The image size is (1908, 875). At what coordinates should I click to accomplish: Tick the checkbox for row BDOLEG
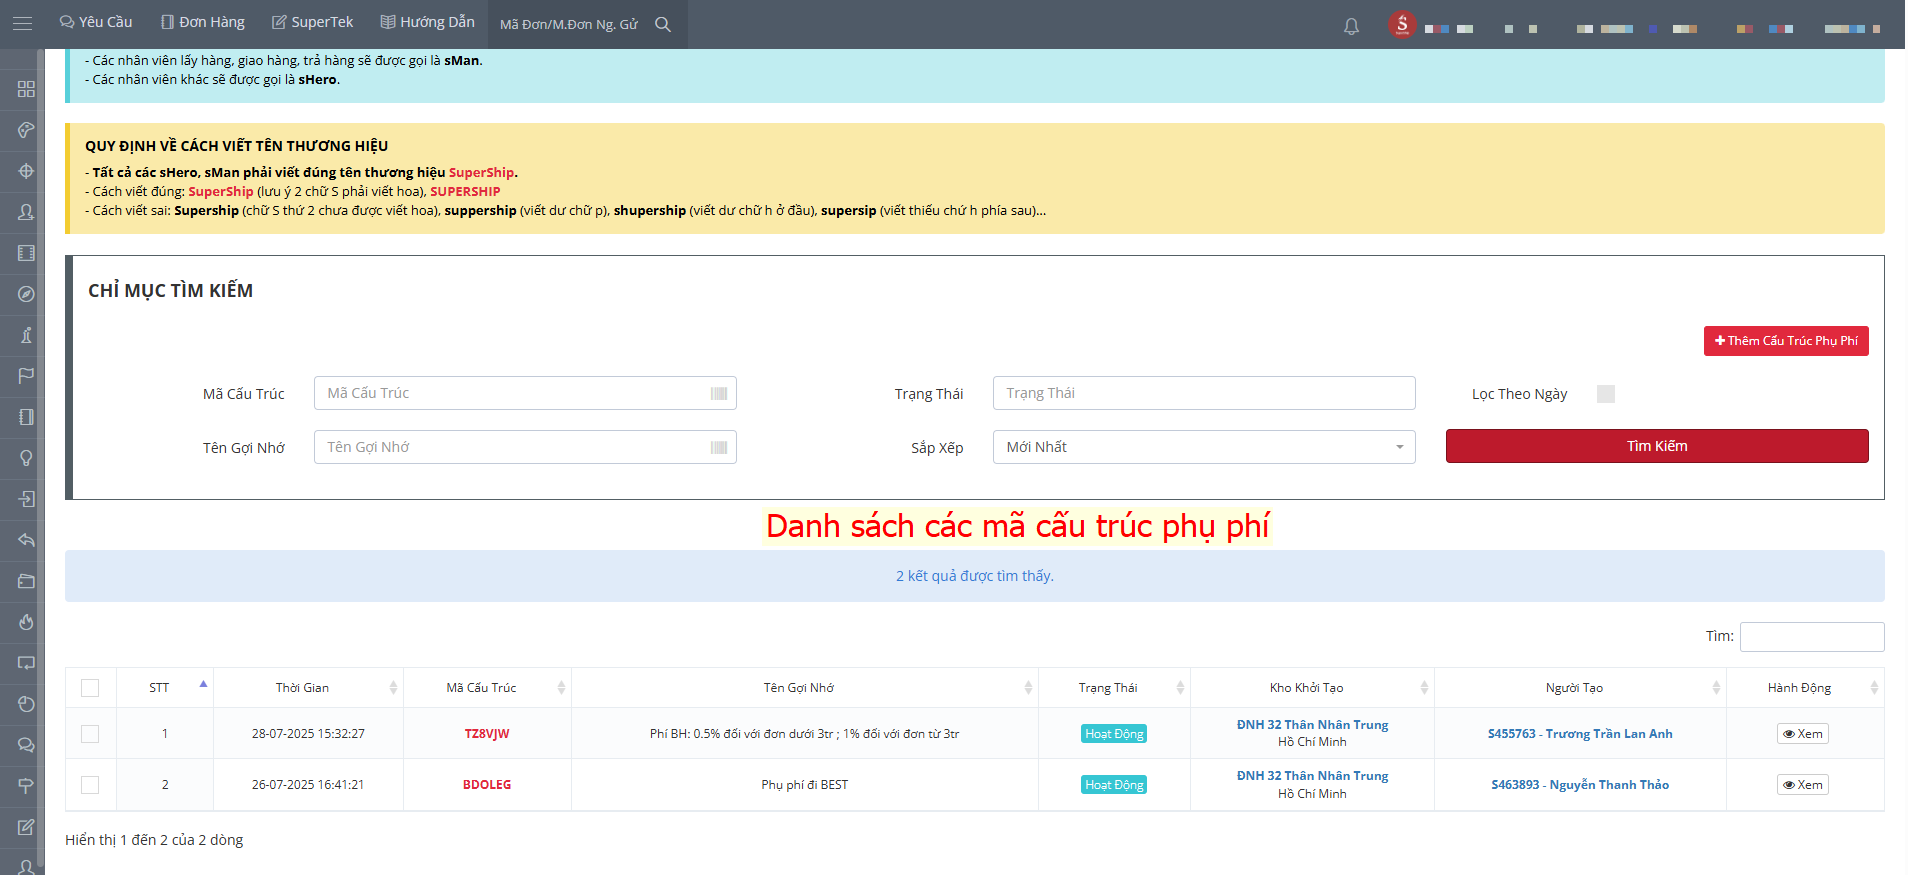point(90,785)
